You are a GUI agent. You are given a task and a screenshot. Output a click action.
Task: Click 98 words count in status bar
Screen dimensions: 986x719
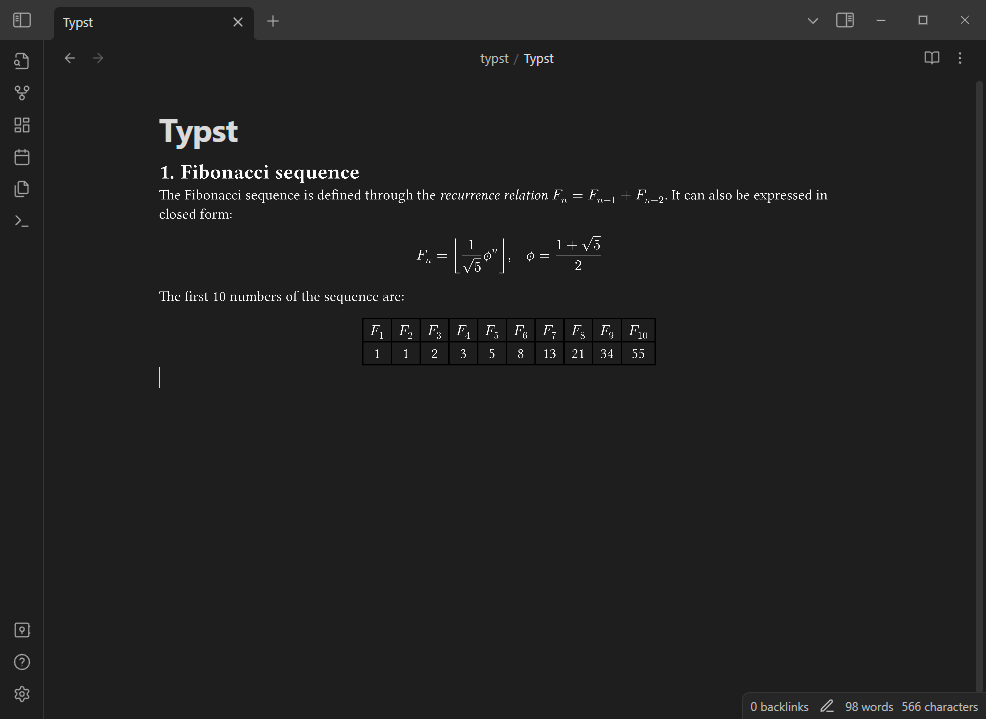[869, 707]
